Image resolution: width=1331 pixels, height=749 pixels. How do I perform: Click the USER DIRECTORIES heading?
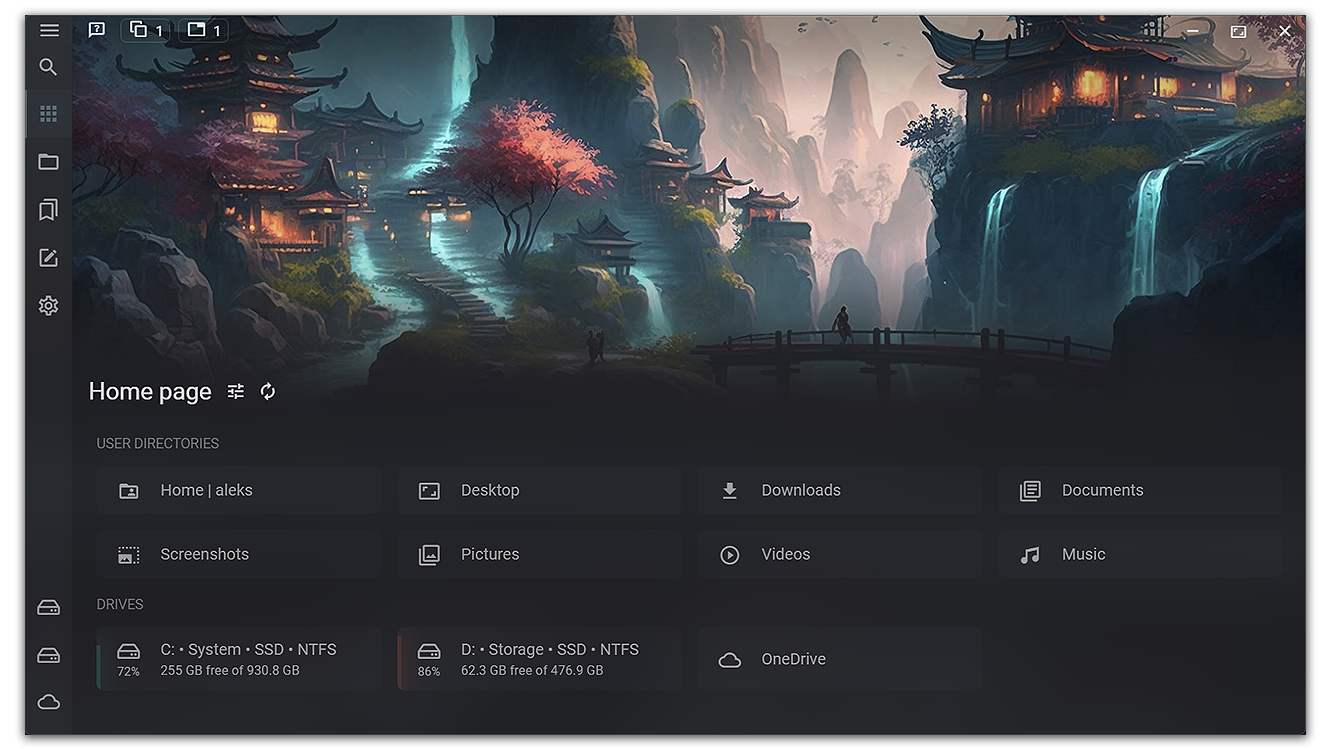[158, 443]
